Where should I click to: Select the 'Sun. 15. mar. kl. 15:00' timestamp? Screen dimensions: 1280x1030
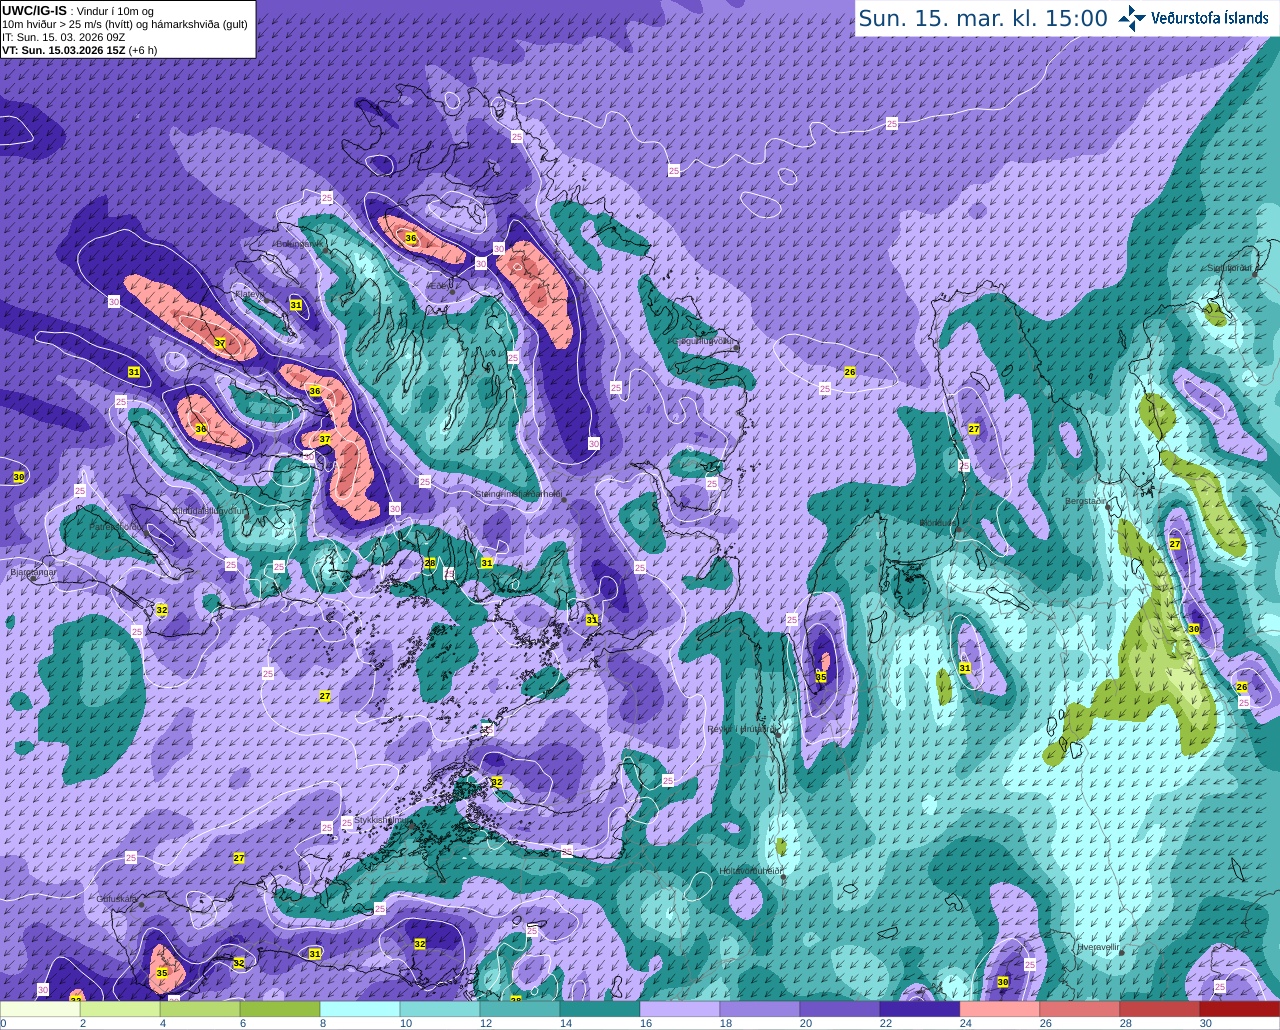click(x=983, y=18)
